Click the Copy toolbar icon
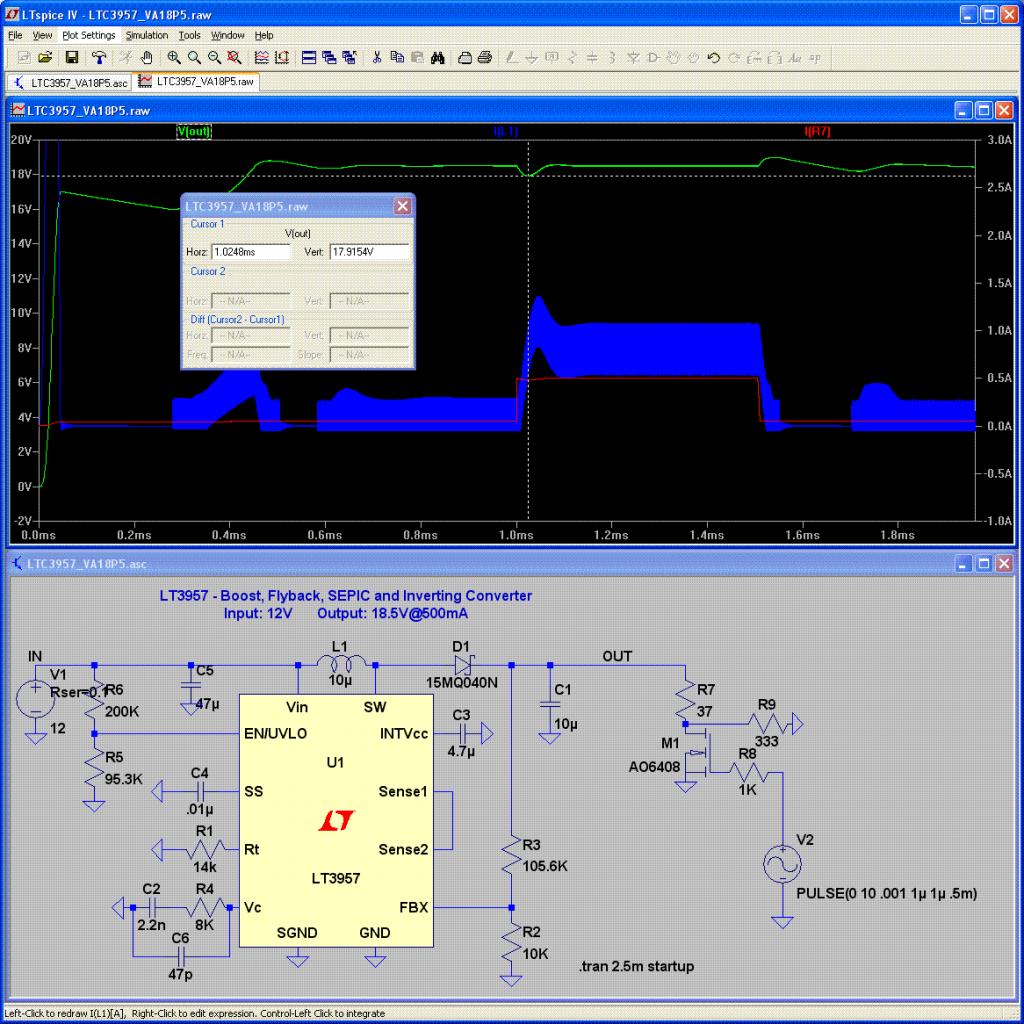This screenshot has height=1024, width=1024. coord(397,57)
